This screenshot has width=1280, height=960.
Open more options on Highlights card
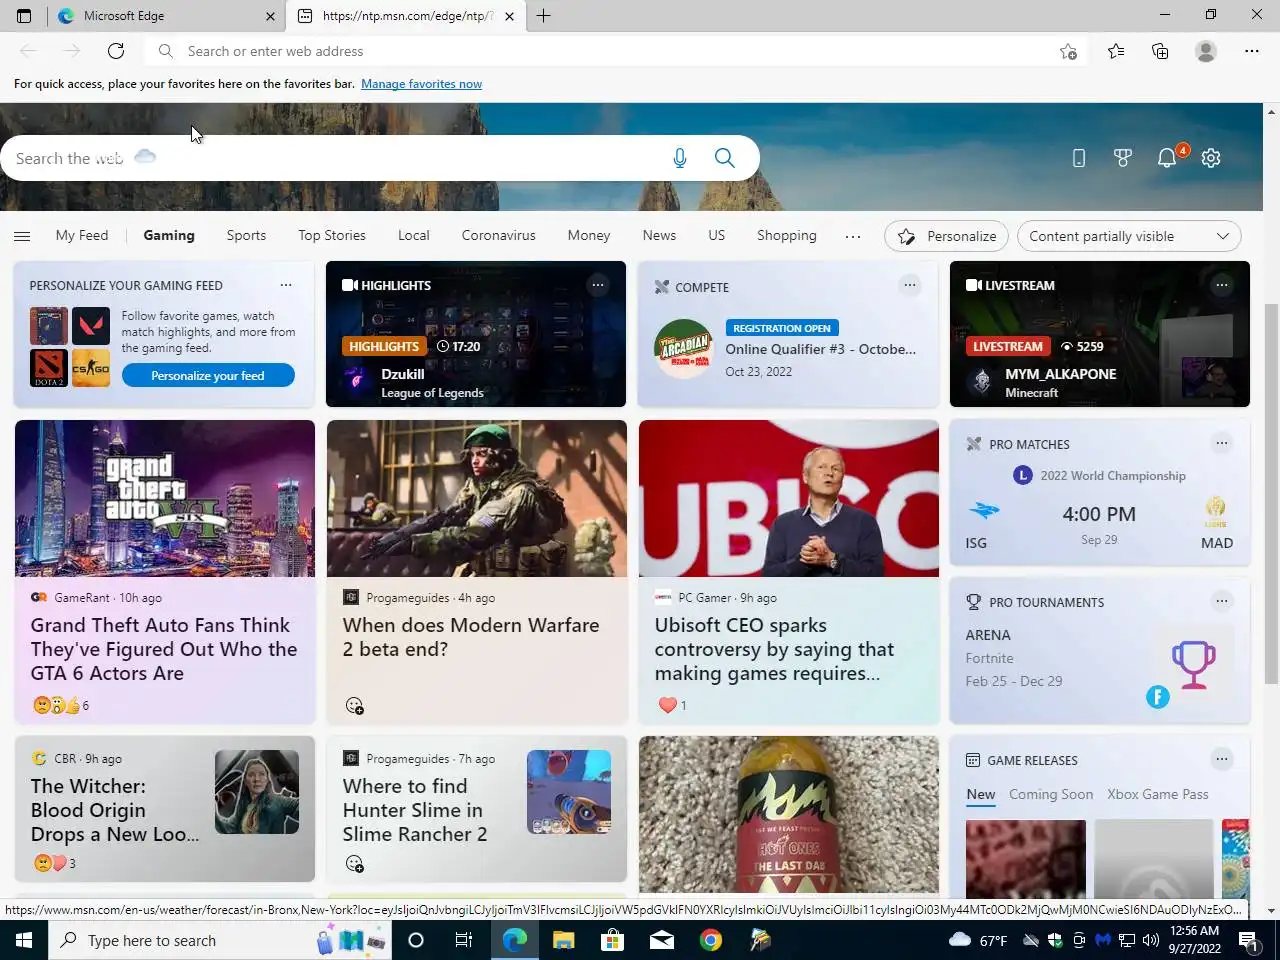pyautogui.click(x=597, y=285)
